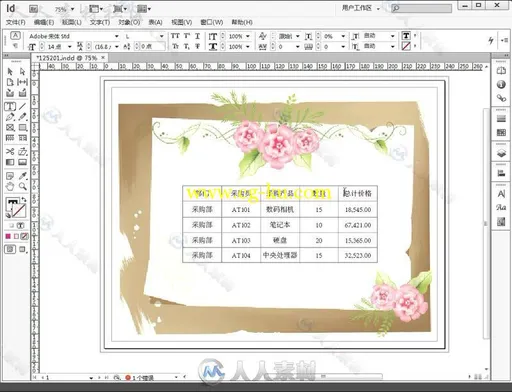Click the control panel stroke none swatch

click(406, 46)
